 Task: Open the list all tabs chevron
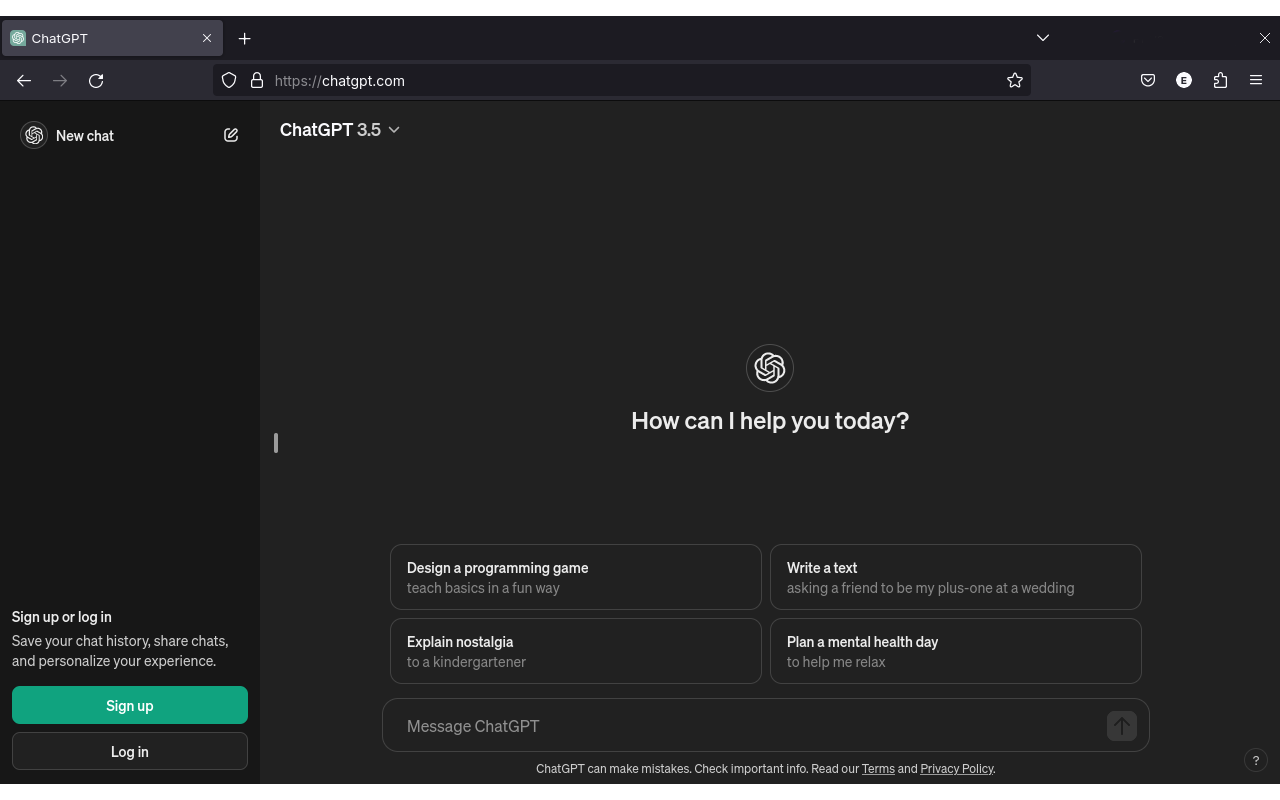[1042, 38]
